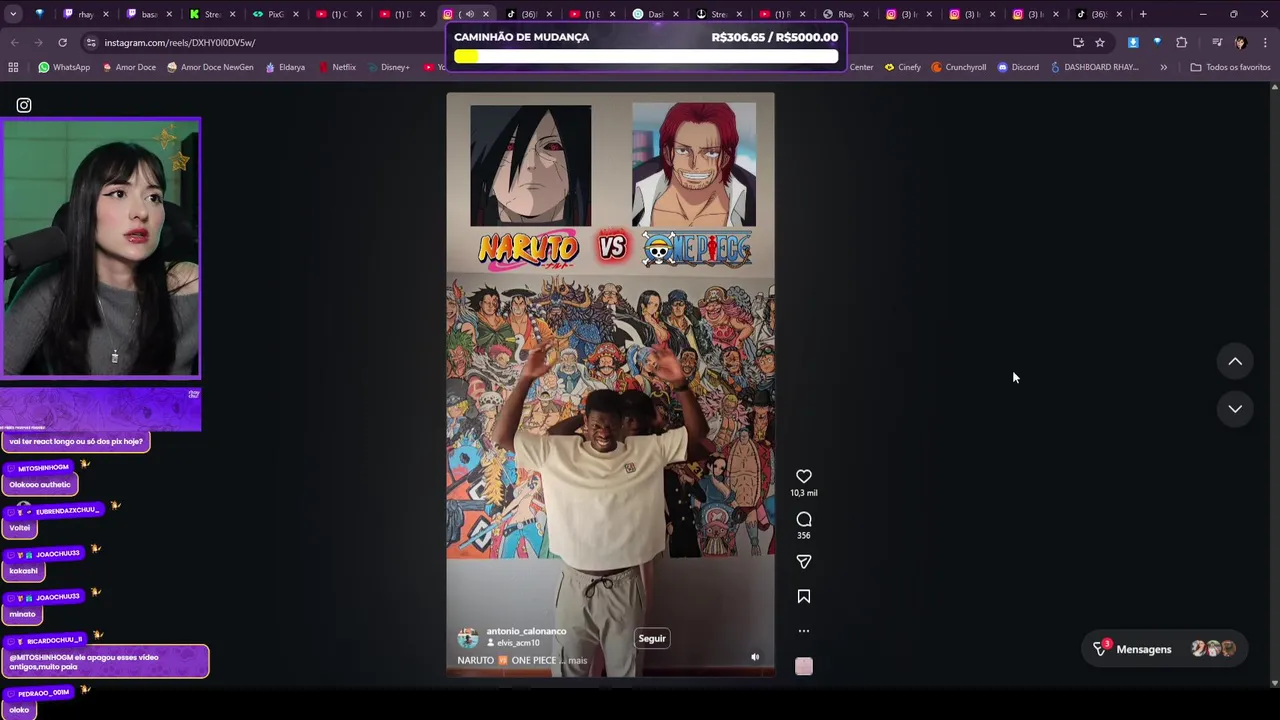
Task: Open the Extensions puzzle icon
Action: 1182,43
